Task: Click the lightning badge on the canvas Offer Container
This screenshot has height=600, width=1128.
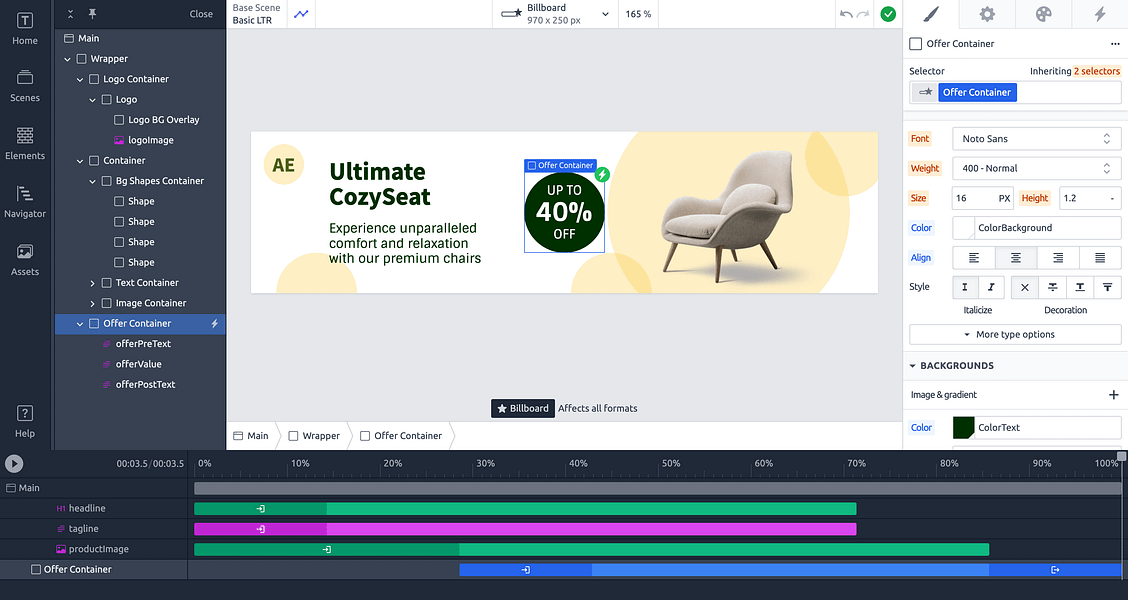Action: 603,174
